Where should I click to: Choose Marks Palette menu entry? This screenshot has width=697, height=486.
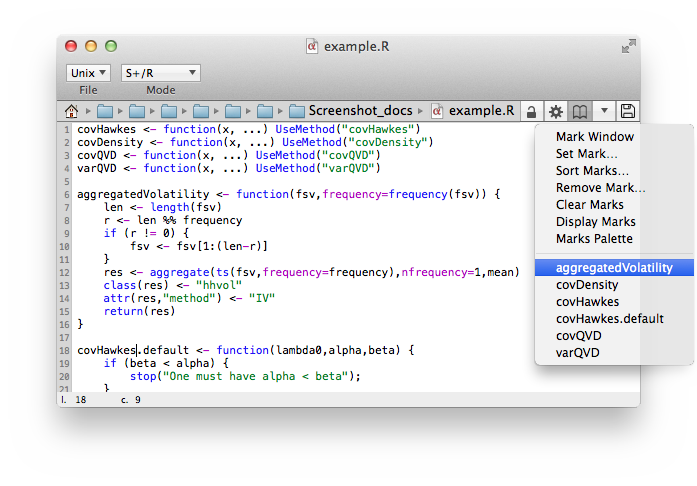(x=594, y=239)
